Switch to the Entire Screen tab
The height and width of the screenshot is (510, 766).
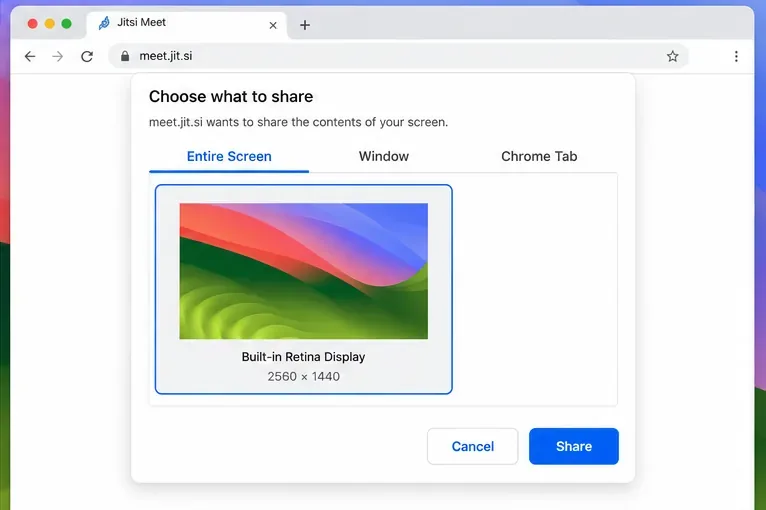pyautogui.click(x=229, y=156)
